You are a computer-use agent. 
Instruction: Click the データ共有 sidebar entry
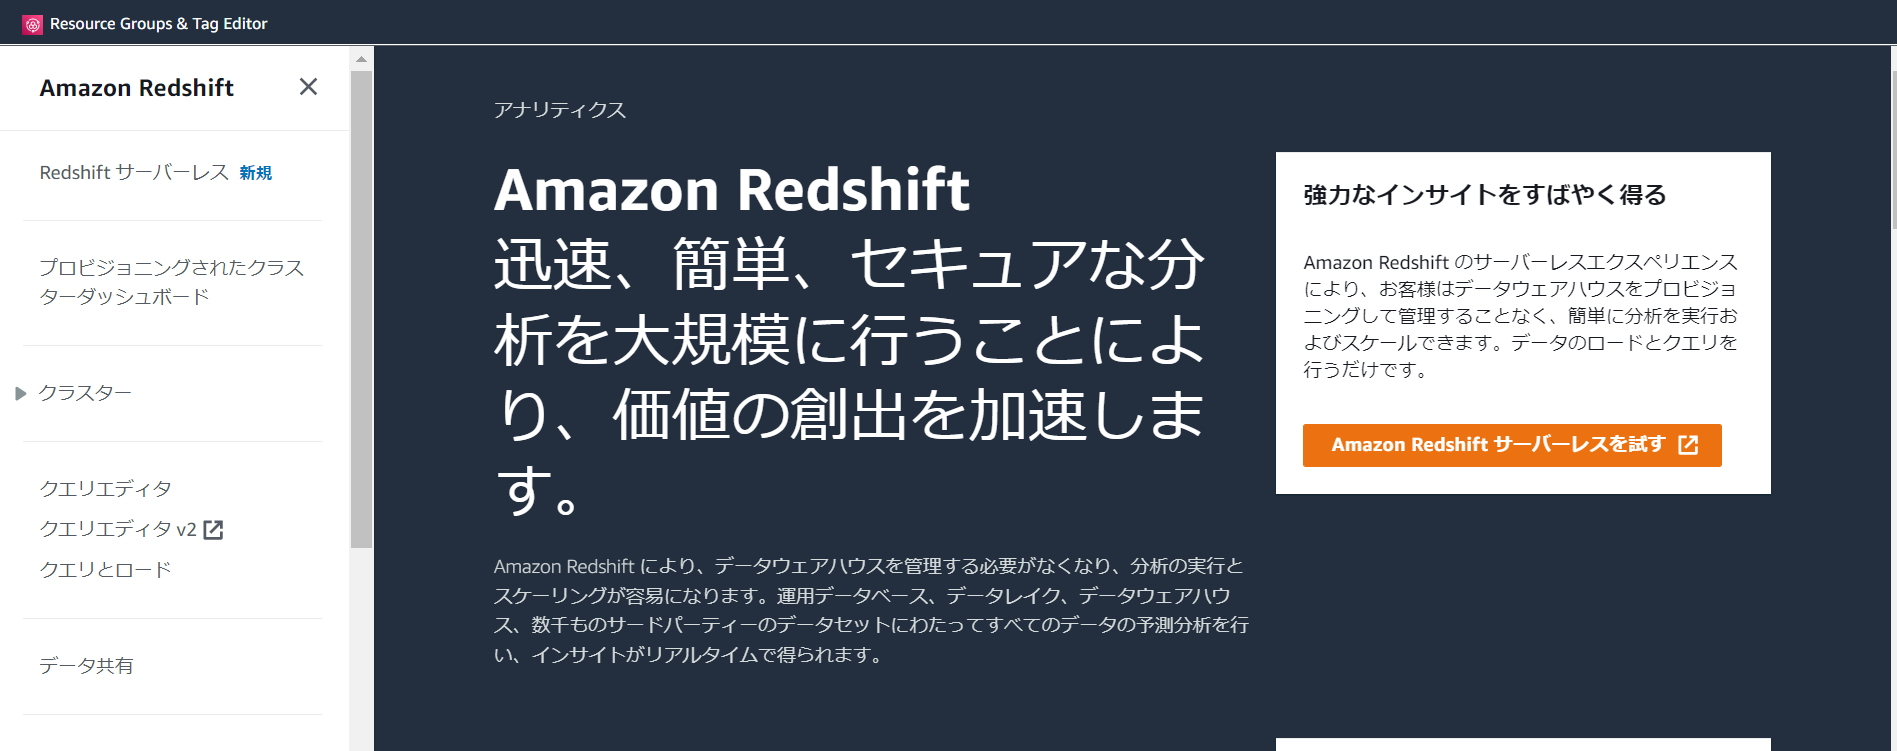pos(85,665)
